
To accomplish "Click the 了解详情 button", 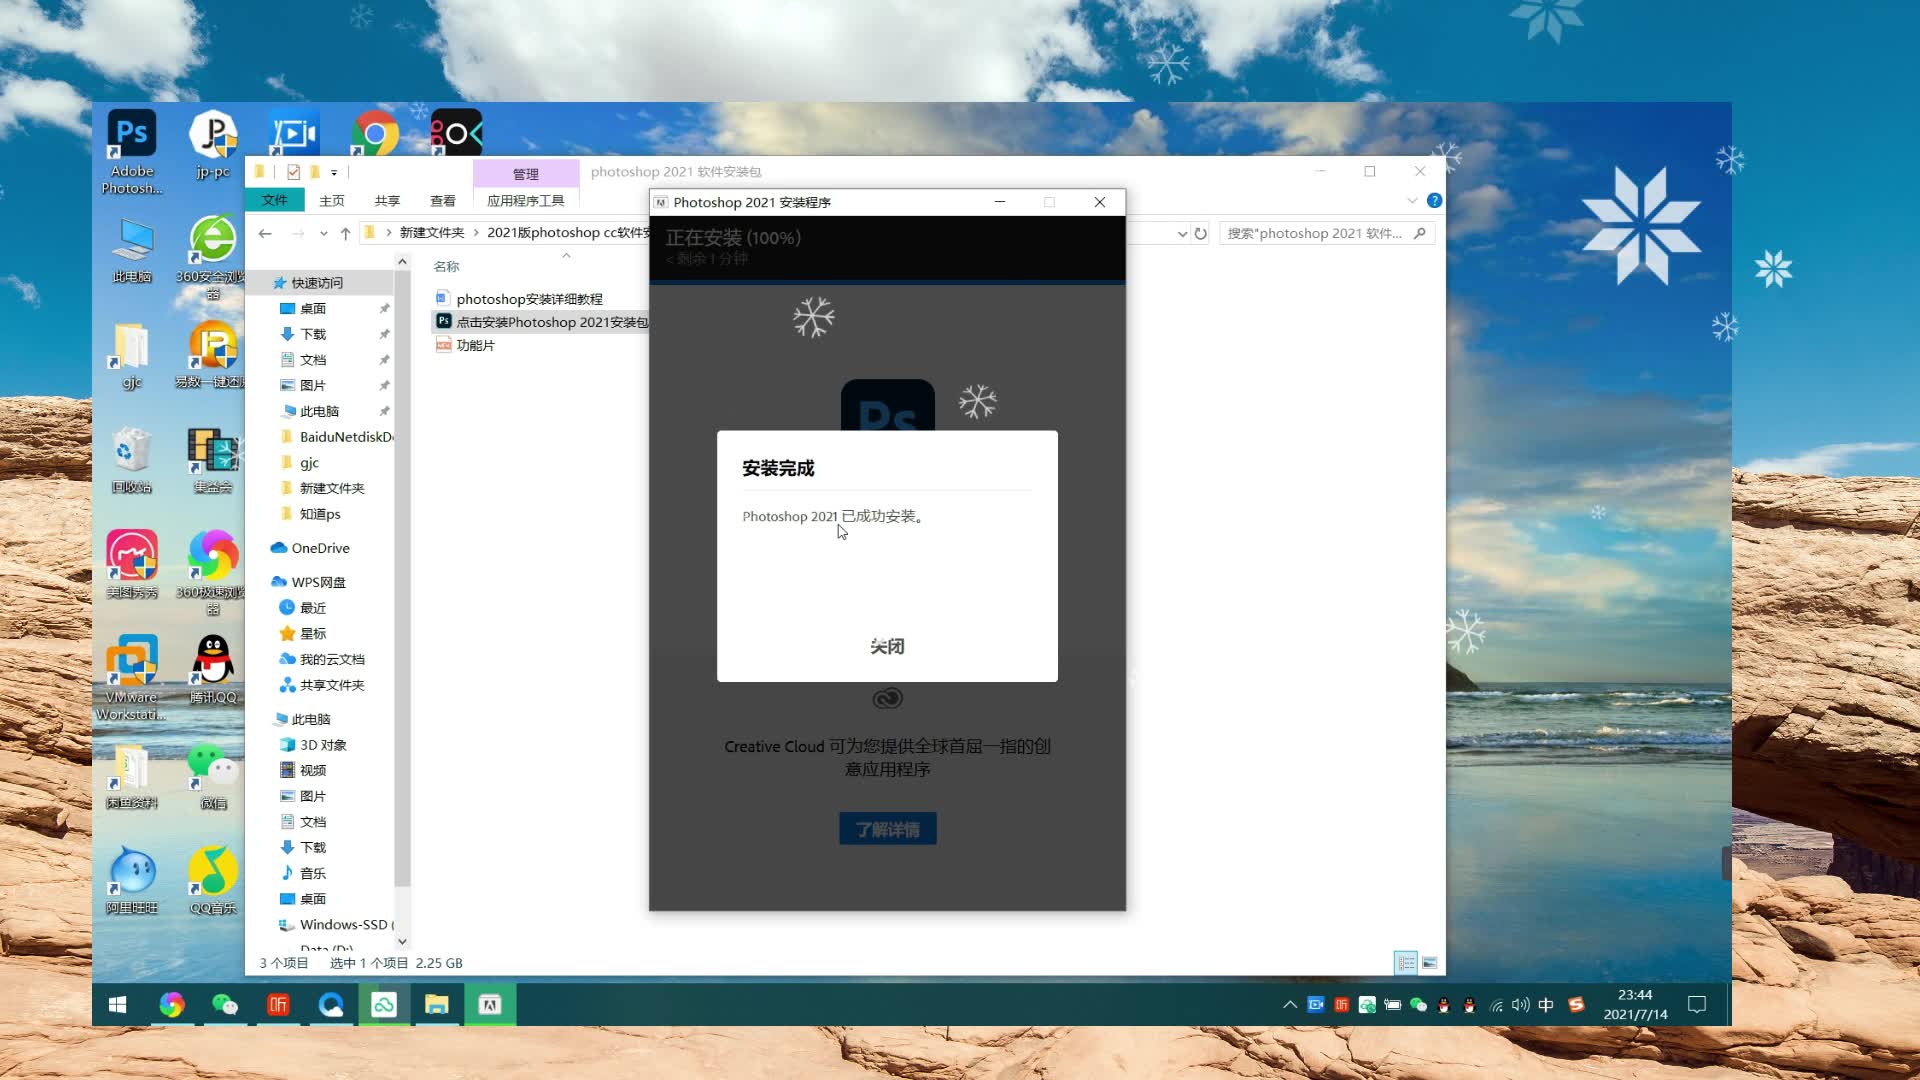I will click(887, 829).
